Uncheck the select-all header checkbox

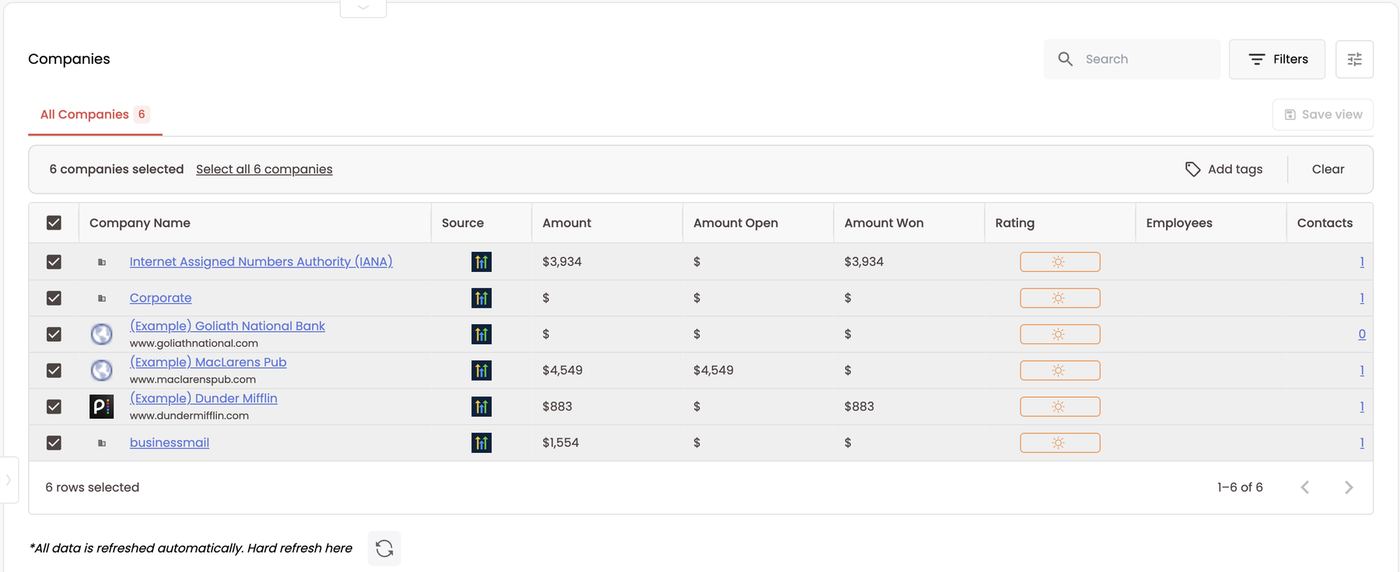54,223
